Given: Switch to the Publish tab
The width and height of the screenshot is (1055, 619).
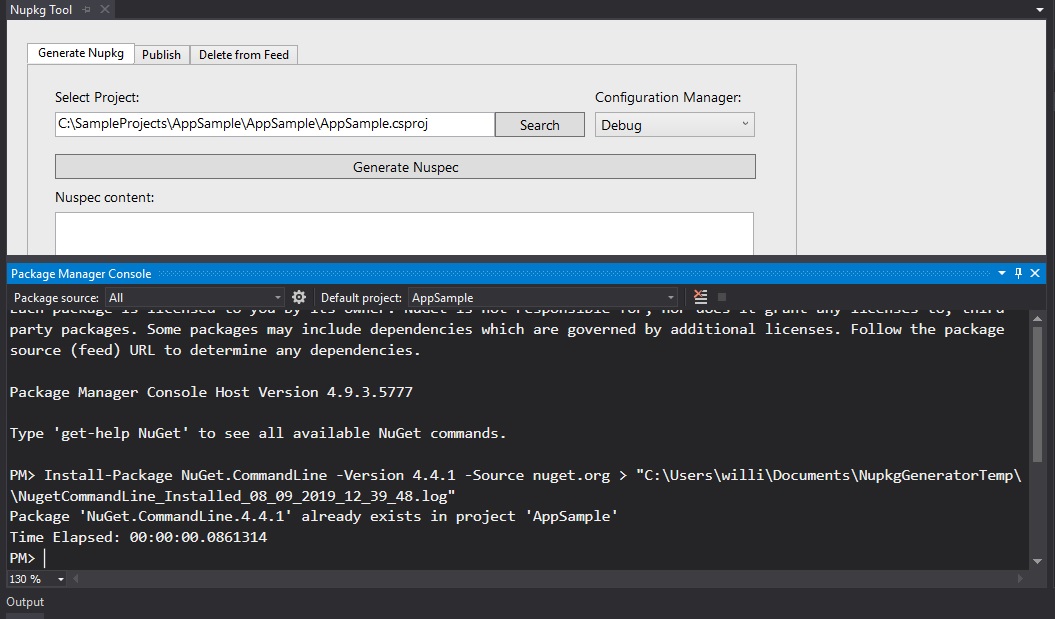Looking at the screenshot, I should (x=161, y=54).
